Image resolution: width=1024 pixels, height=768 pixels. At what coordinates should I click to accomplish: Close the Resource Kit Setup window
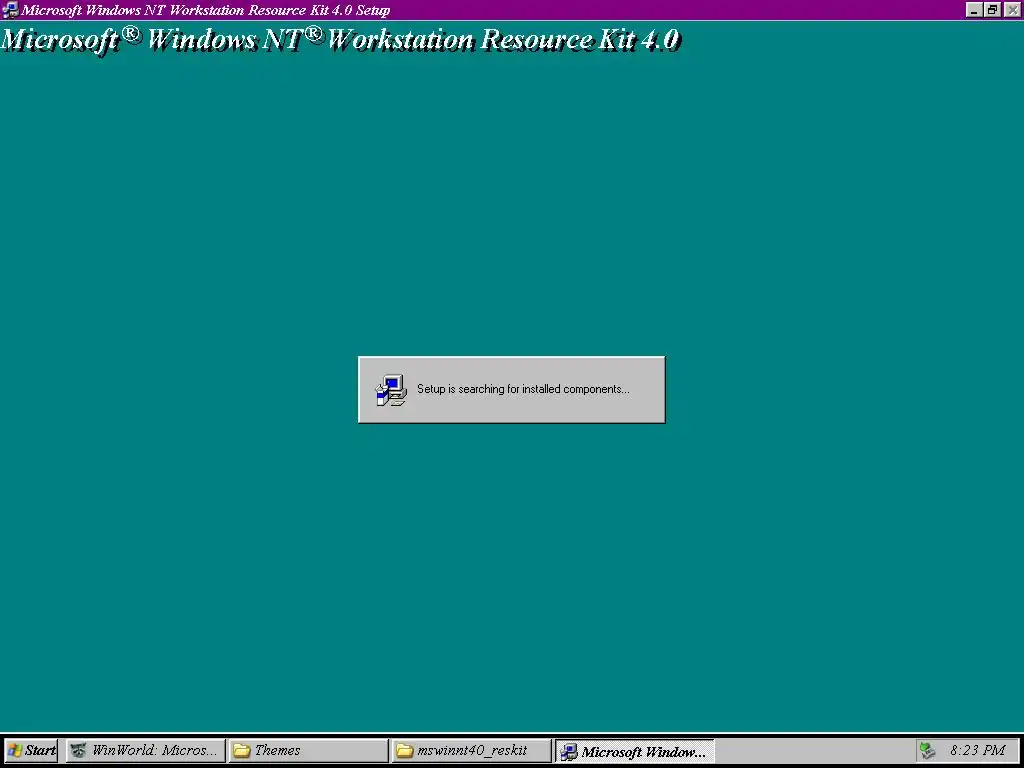point(1014,10)
